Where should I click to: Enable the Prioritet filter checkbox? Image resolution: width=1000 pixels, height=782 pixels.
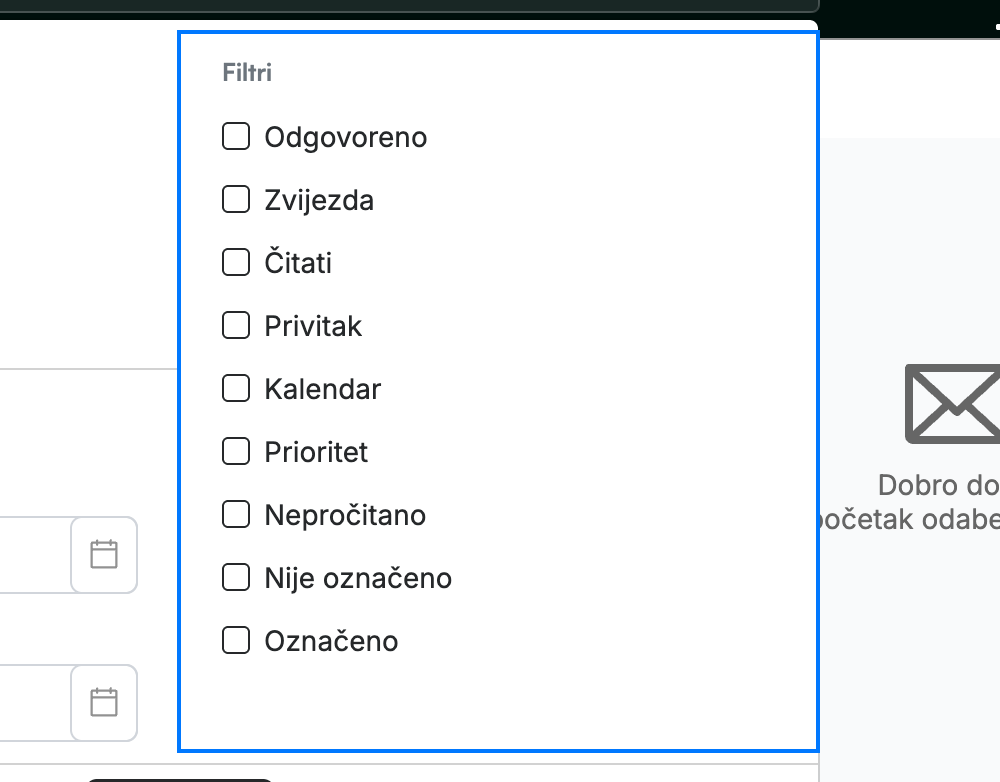click(236, 452)
